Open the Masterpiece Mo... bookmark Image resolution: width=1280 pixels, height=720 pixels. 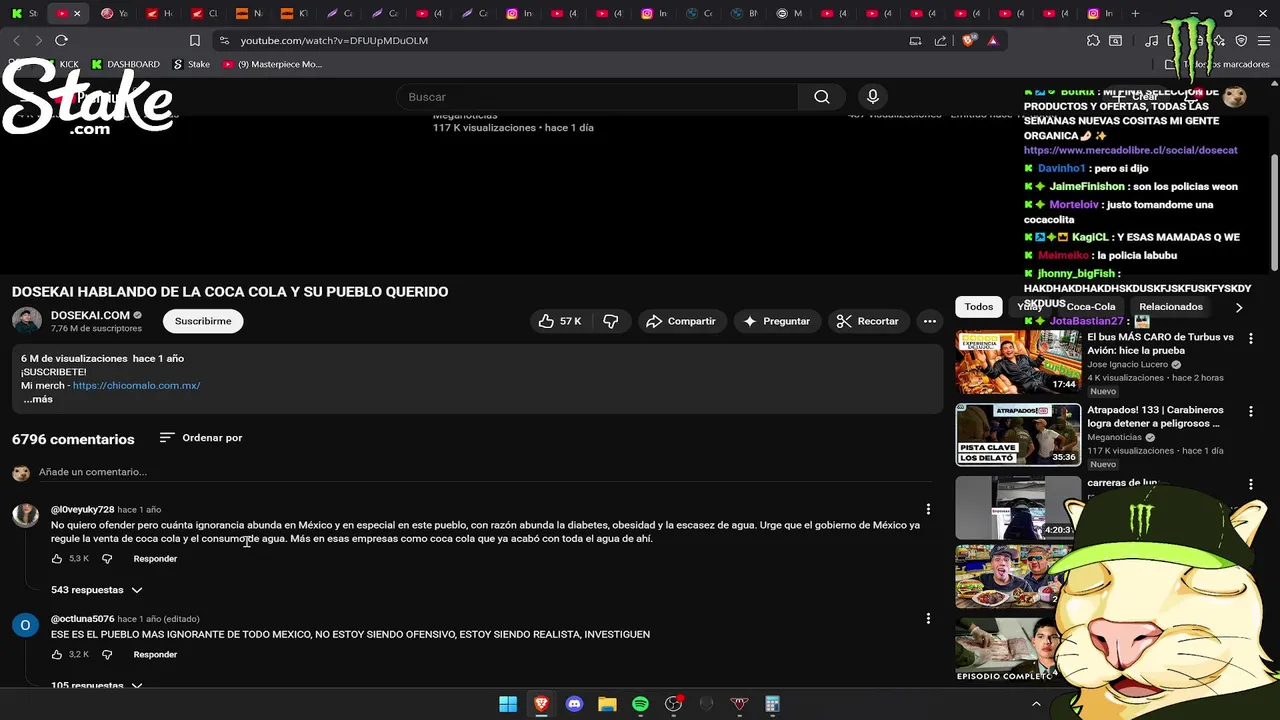pyautogui.click(x=272, y=64)
